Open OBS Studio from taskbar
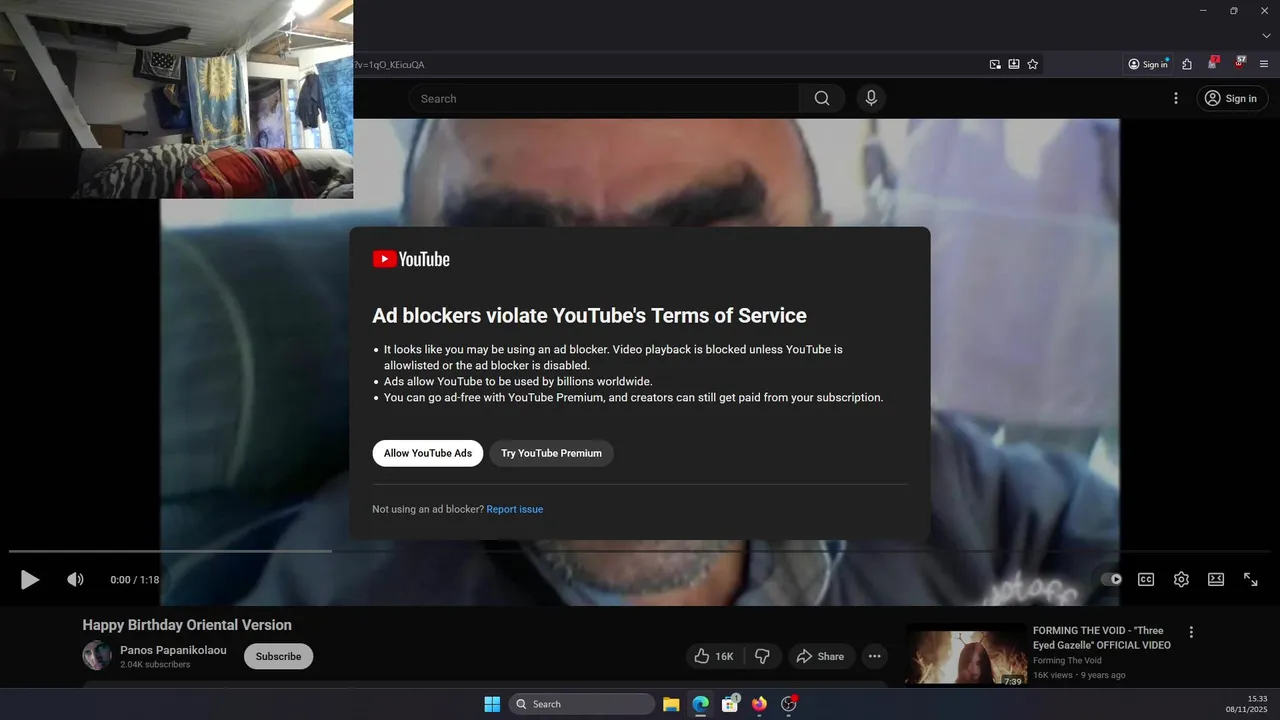The image size is (1280, 720). (x=788, y=704)
